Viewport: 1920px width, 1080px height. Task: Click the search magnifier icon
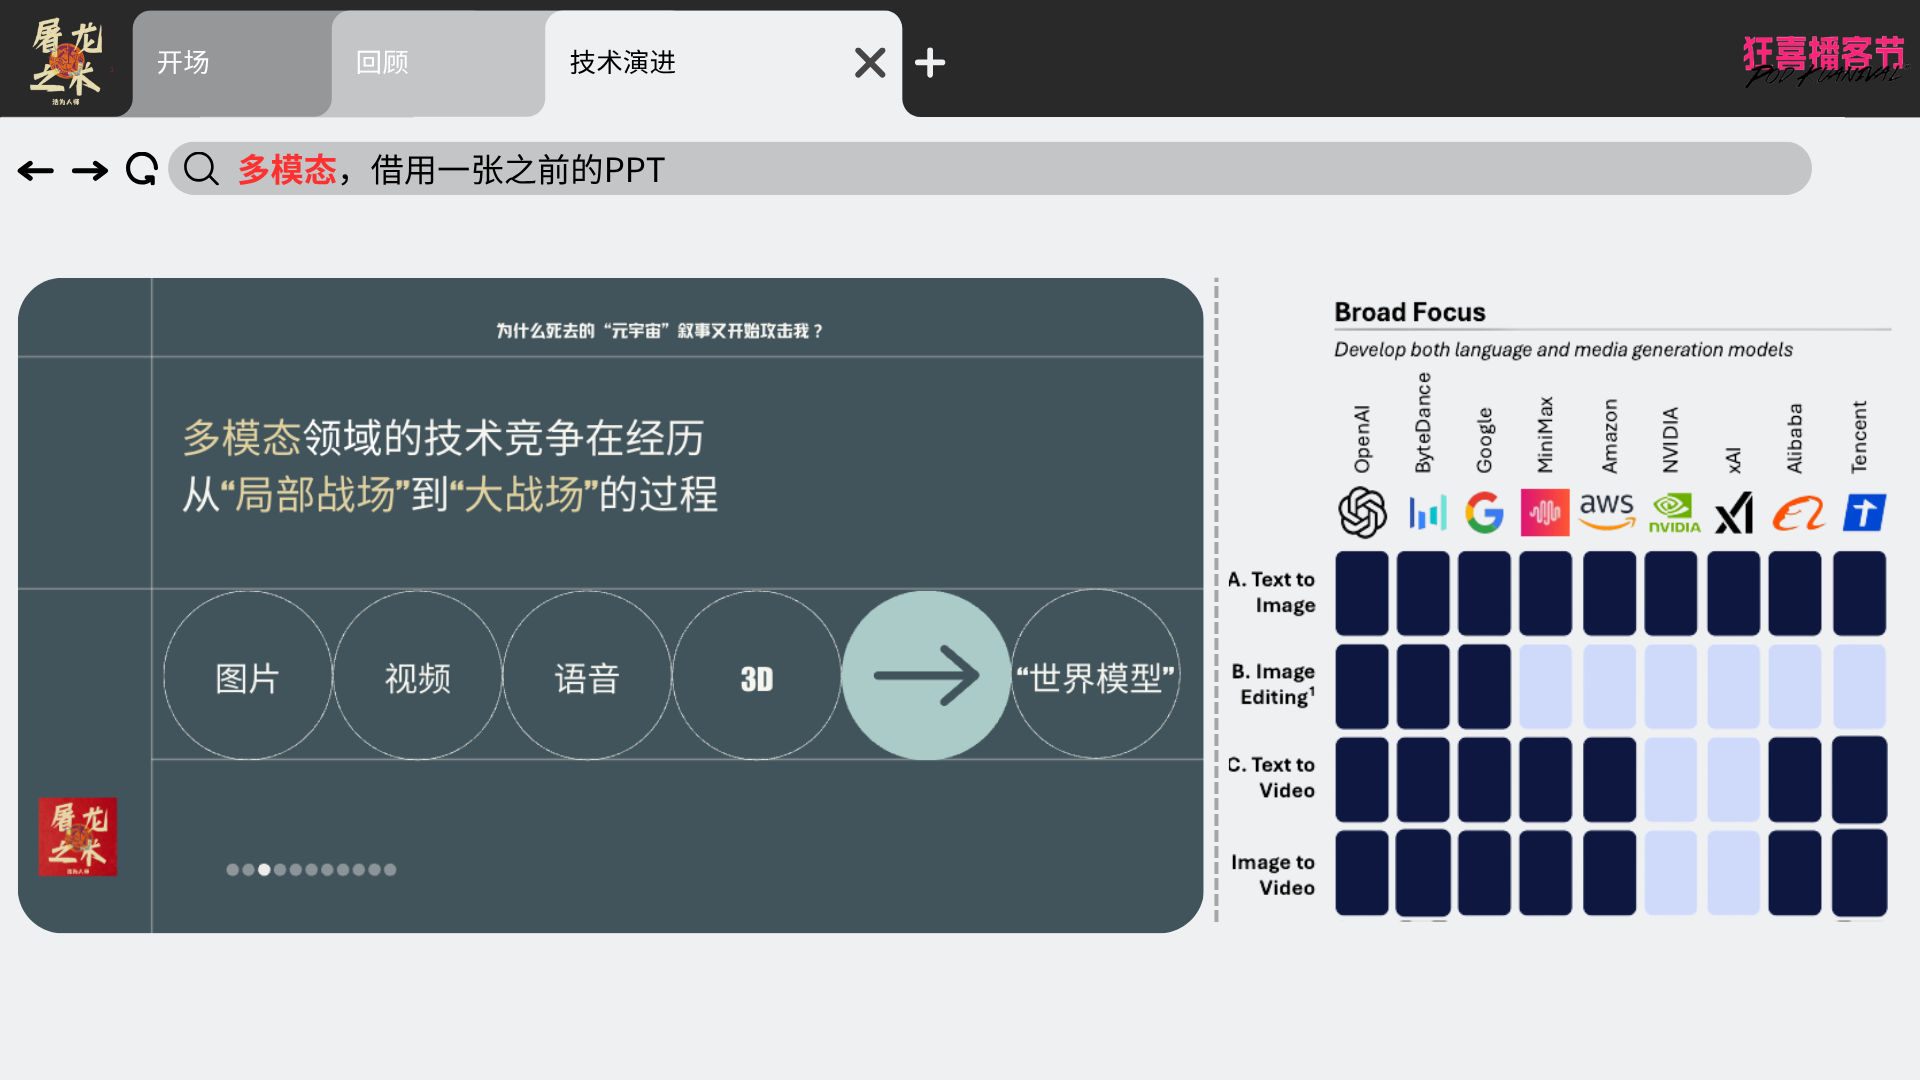(x=201, y=169)
